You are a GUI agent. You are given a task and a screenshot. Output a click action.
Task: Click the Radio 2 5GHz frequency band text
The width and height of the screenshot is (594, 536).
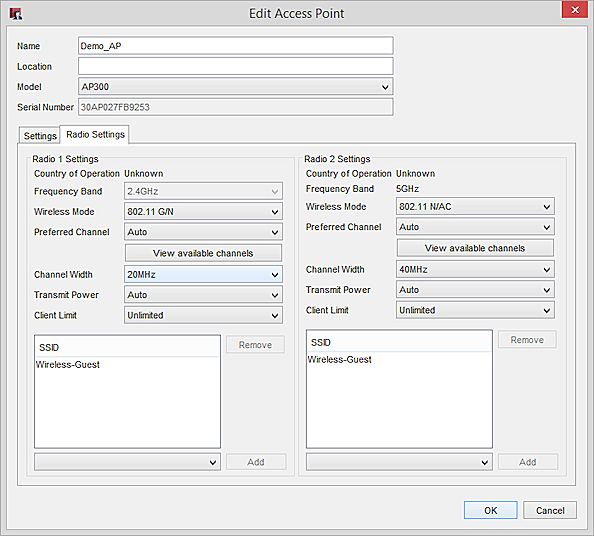pyautogui.click(x=407, y=189)
